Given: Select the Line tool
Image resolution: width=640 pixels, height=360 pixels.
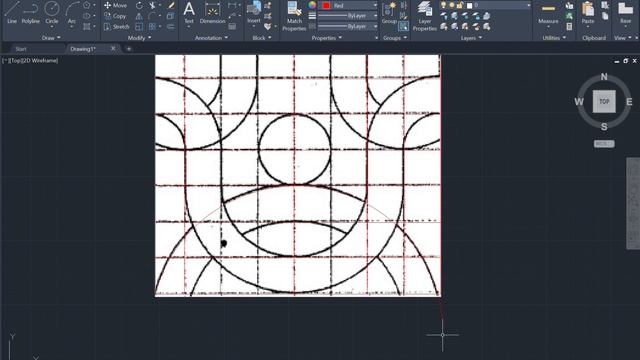Looking at the screenshot, I should [x=12, y=12].
